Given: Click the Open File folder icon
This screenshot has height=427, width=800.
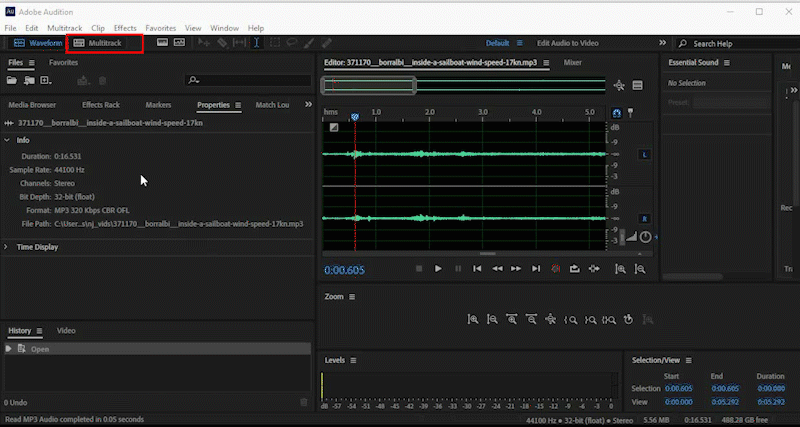Looking at the screenshot, I should click(13, 80).
